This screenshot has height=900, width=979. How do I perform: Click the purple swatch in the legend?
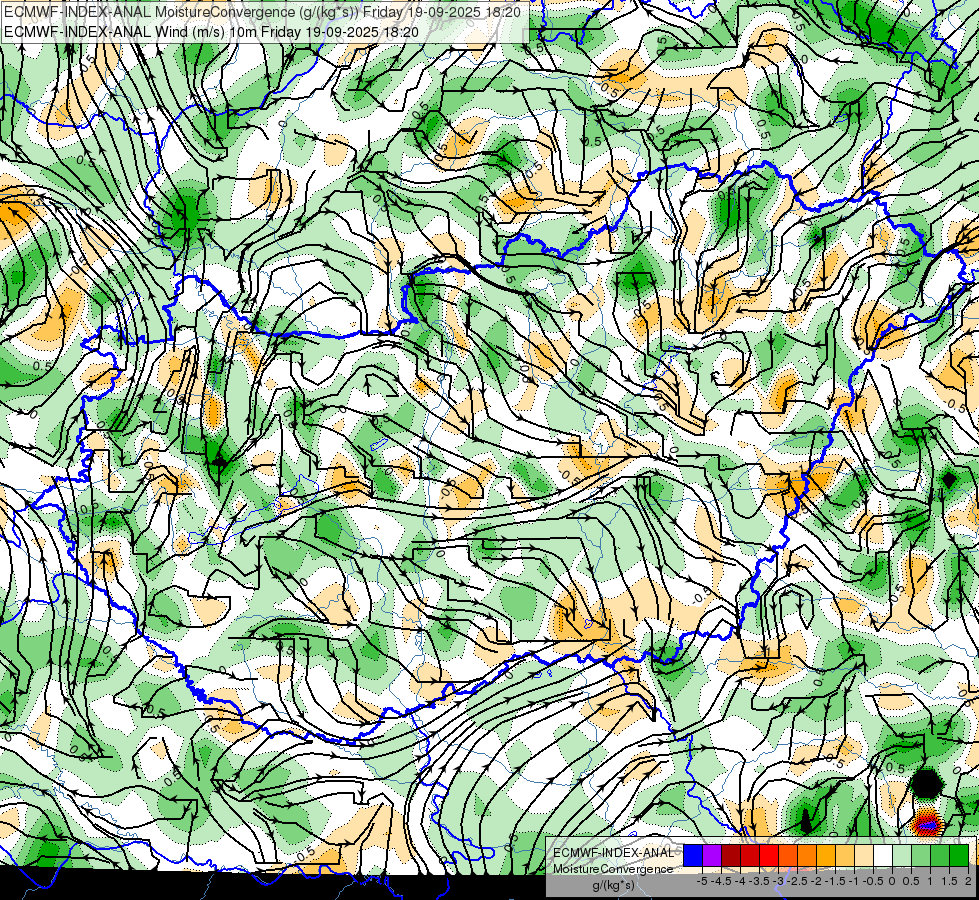712,855
